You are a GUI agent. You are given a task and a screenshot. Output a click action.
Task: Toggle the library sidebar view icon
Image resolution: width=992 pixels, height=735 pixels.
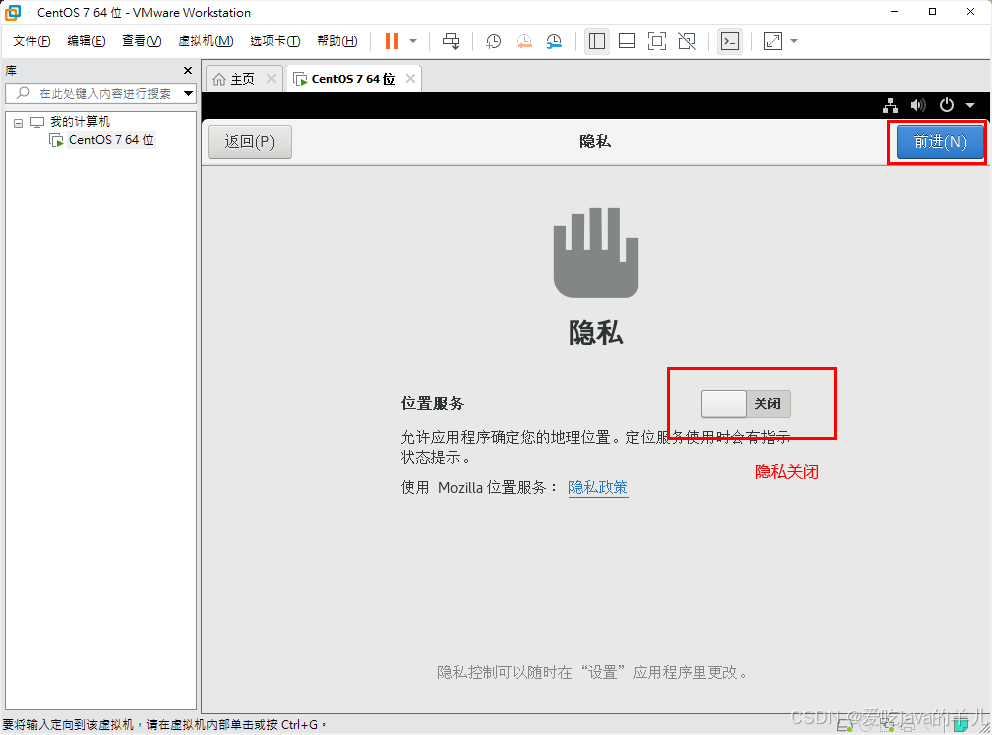597,41
